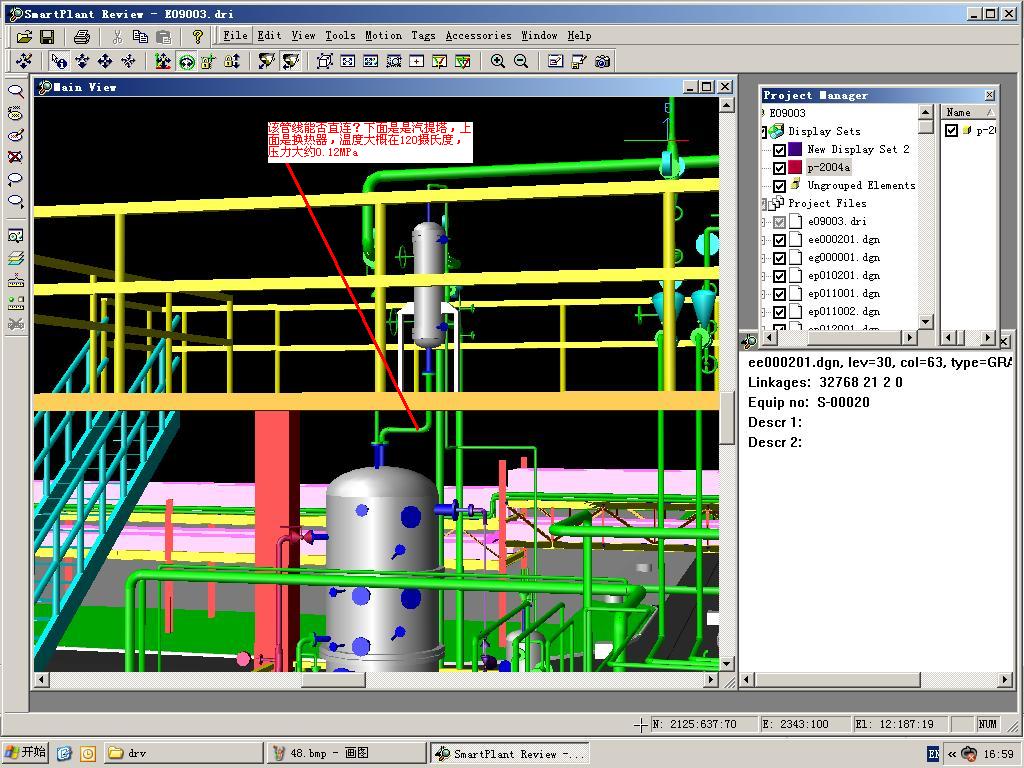The height and width of the screenshot is (768, 1024).
Task: Open the Accessories menu
Action: click(479, 35)
